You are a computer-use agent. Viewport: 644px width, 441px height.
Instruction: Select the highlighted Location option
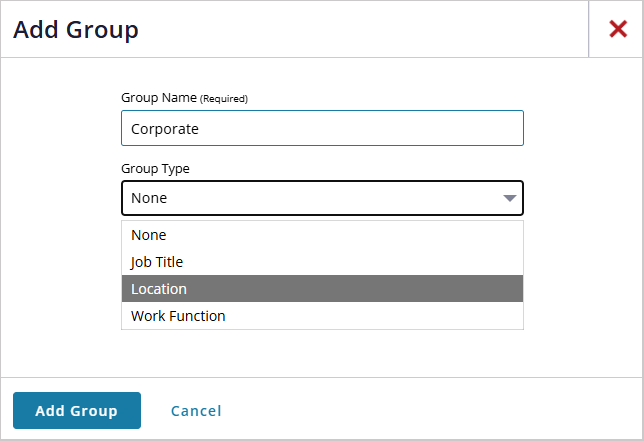[x=322, y=289]
